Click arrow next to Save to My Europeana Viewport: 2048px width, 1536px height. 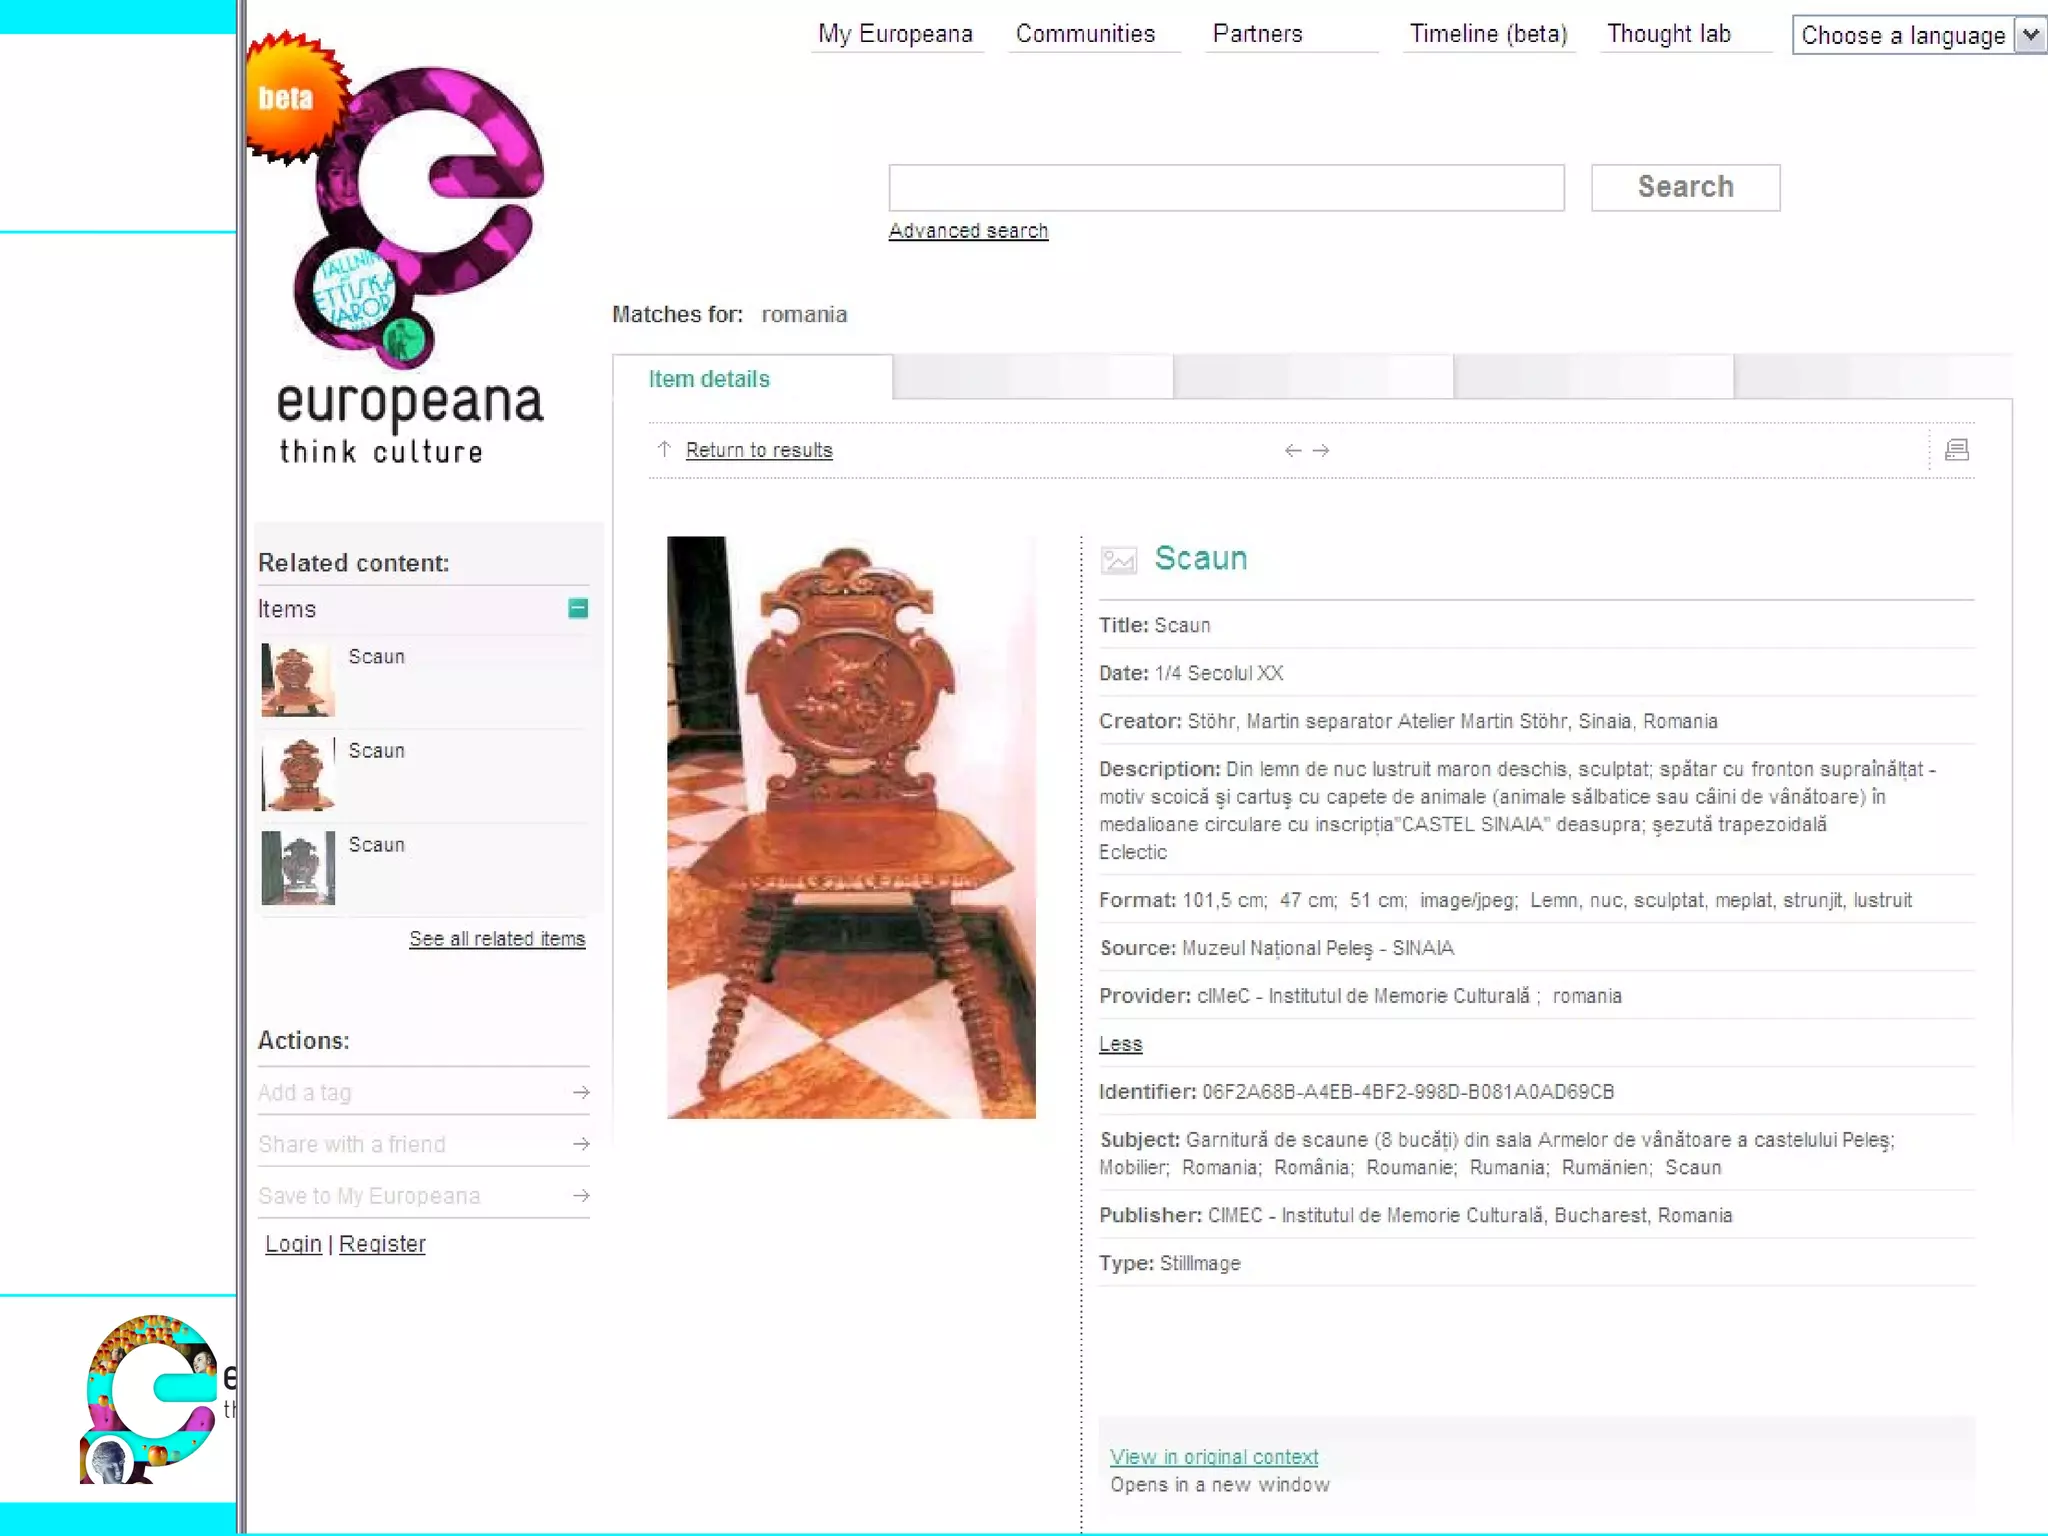coord(581,1196)
